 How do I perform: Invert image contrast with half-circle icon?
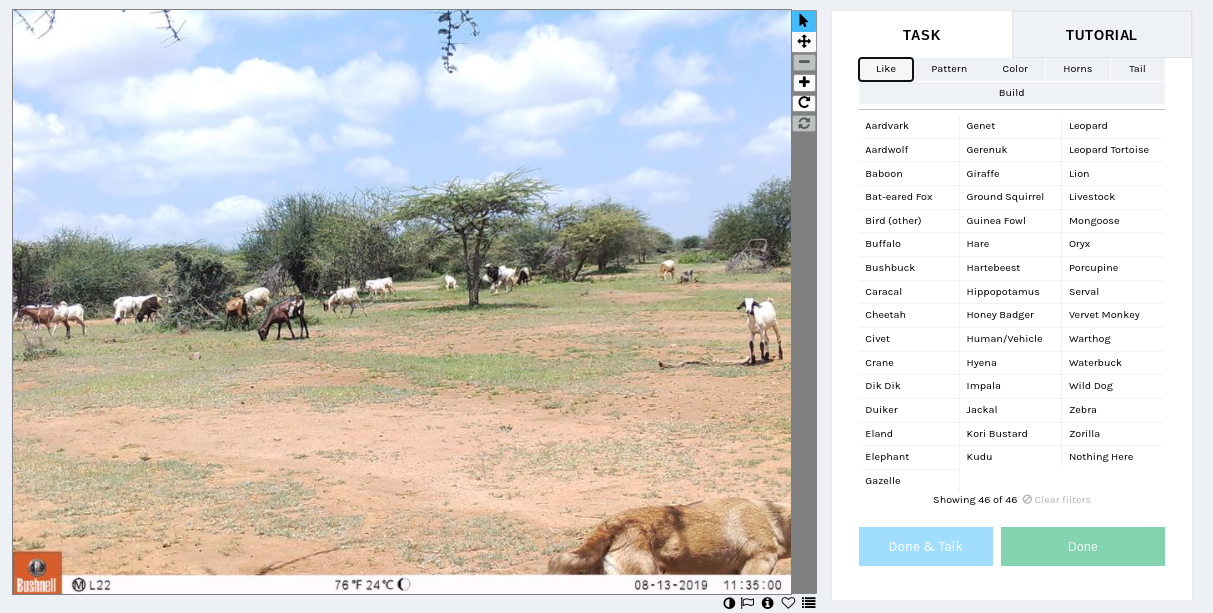click(x=728, y=603)
